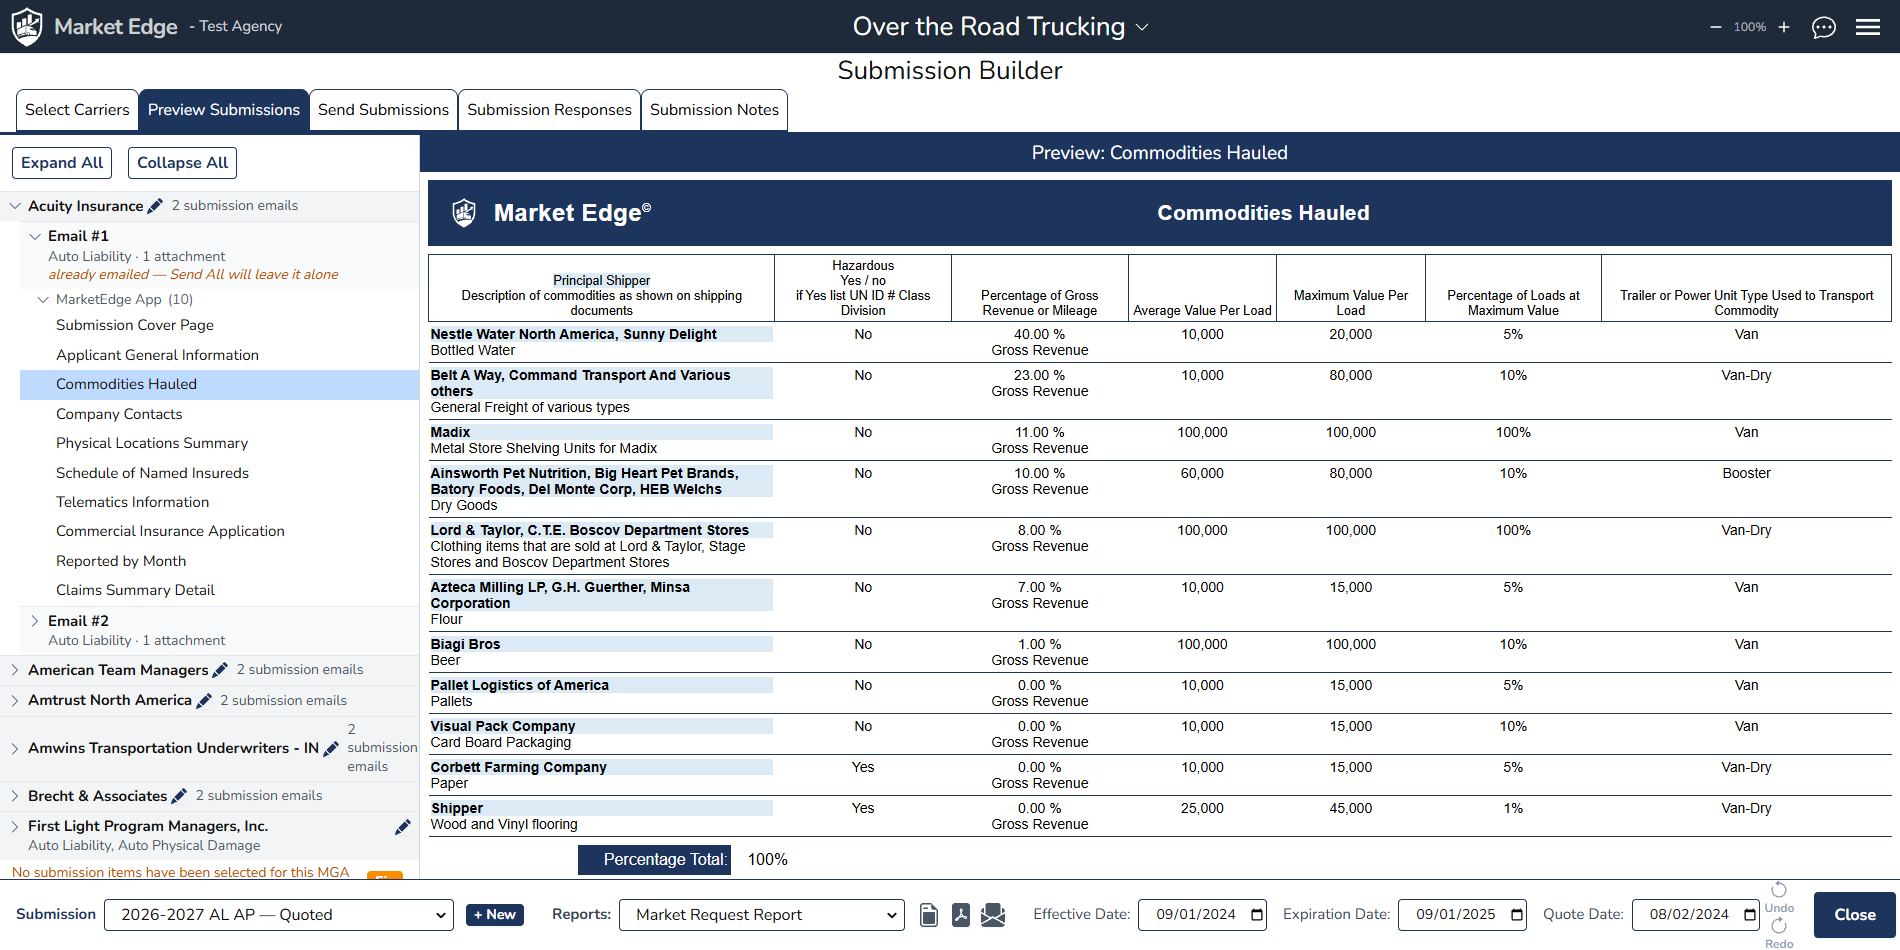Select Submission Cover Page in tree
The height and width of the screenshot is (950, 1900).
(135, 326)
